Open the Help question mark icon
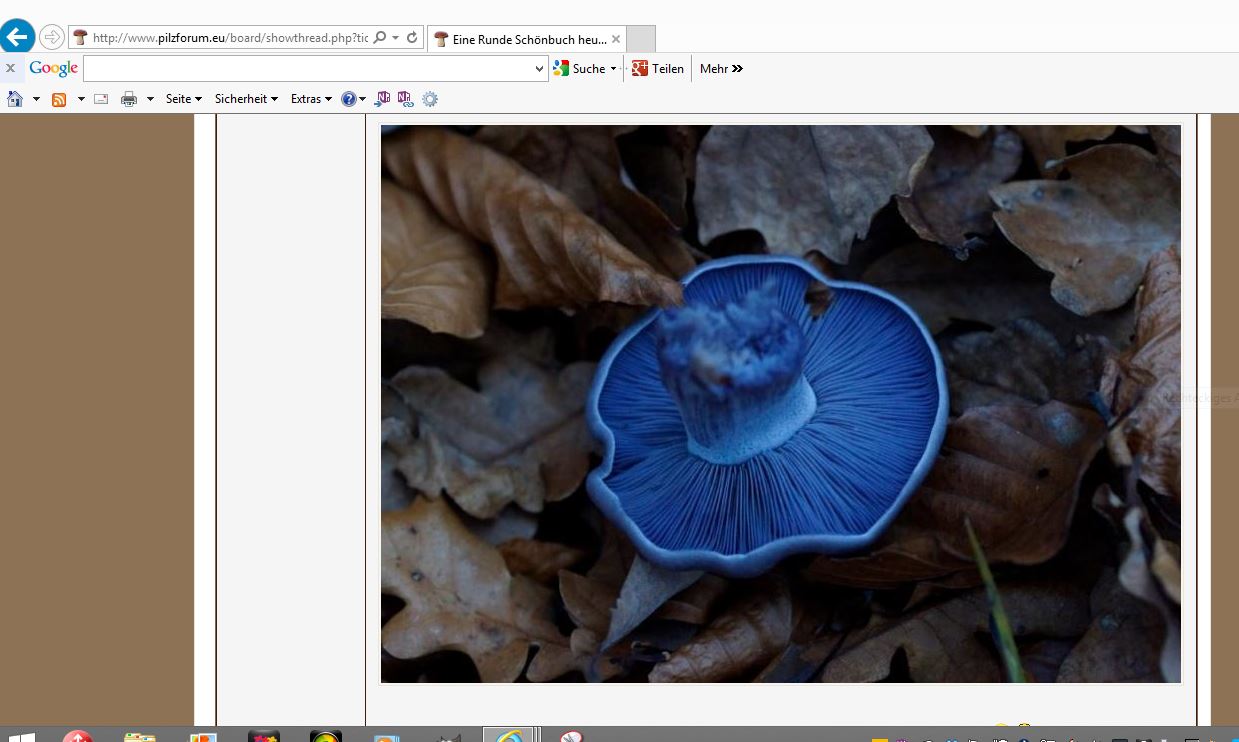1239x742 pixels. tap(348, 99)
